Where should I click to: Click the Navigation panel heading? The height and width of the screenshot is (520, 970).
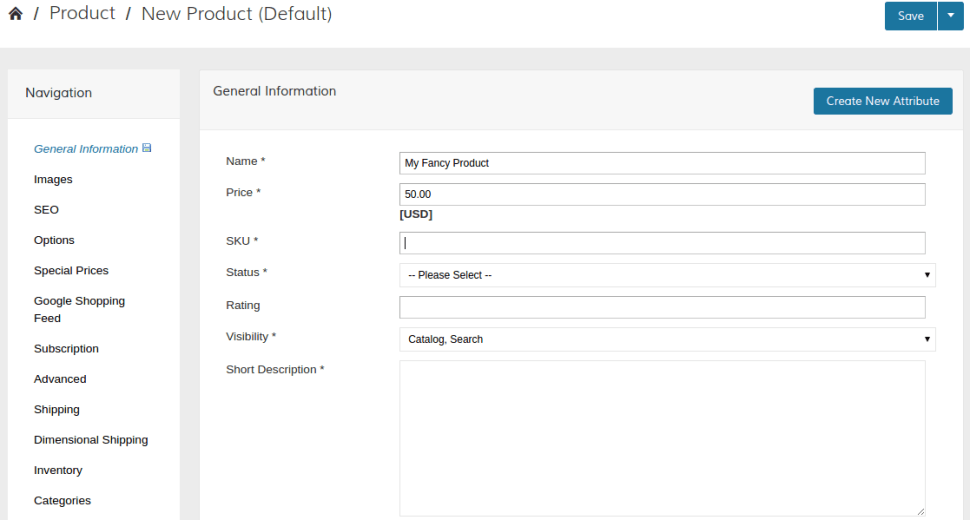tap(59, 93)
